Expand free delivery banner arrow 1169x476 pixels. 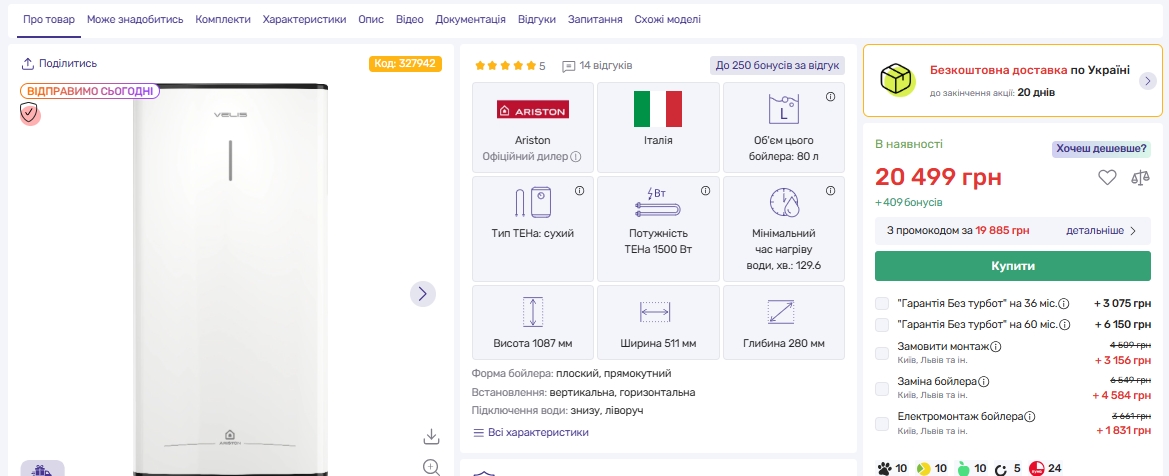[x=1147, y=81]
